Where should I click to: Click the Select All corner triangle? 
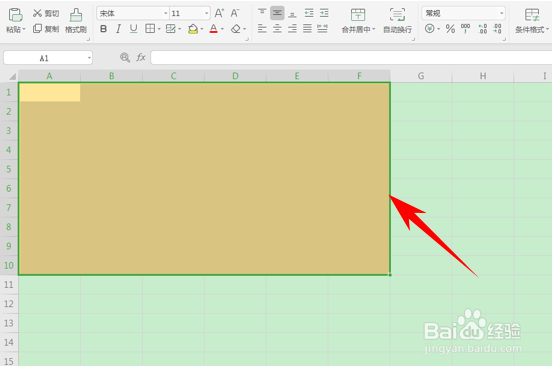point(12,76)
